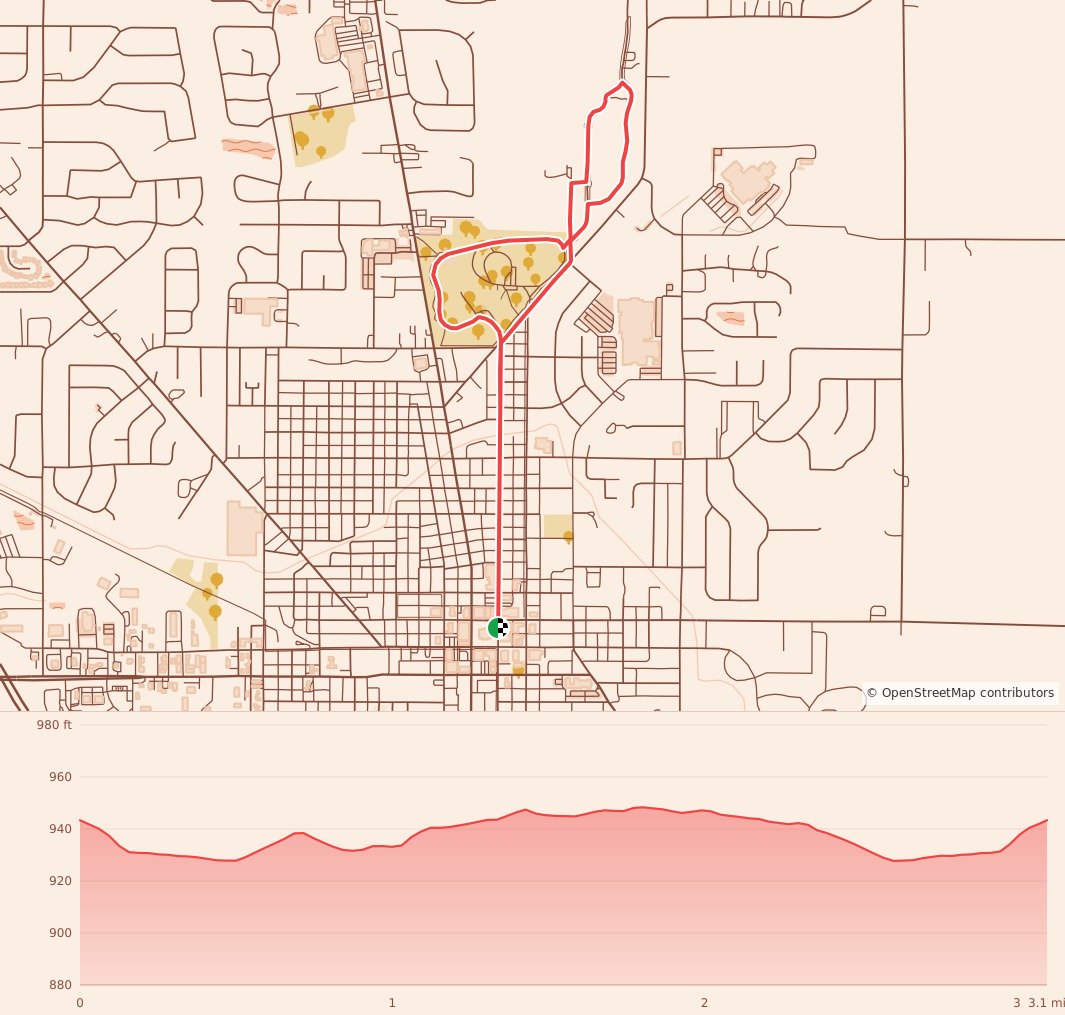
Task: Click the northernmost tip of the red route
Action: [x=623, y=83]
